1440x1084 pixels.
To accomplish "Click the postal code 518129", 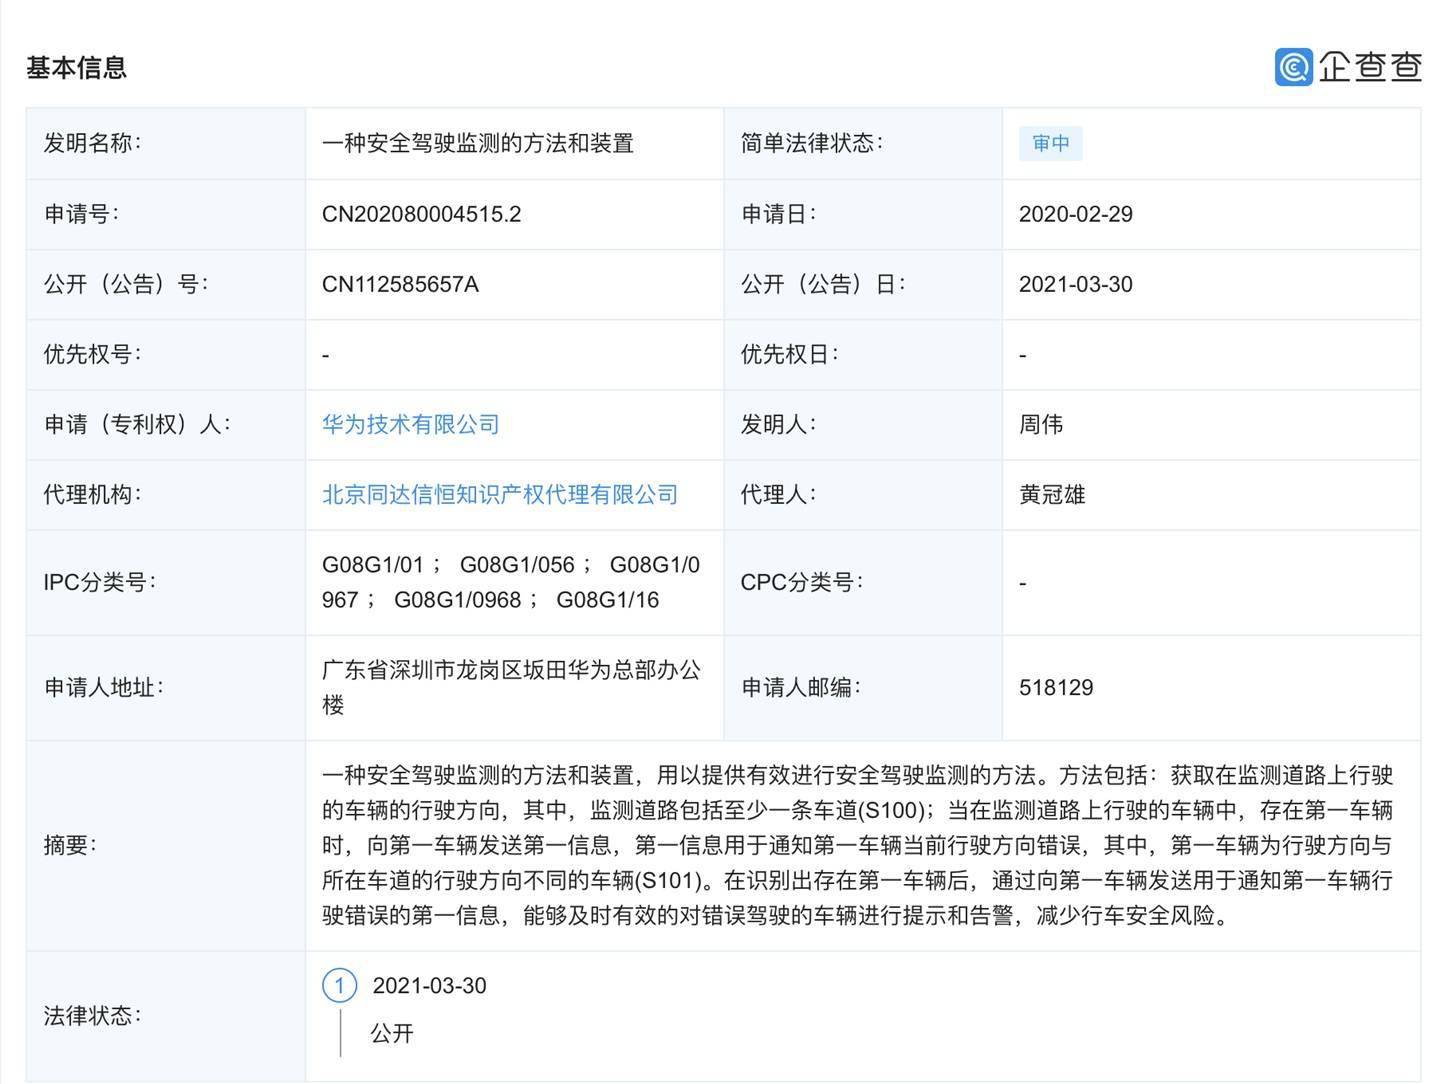I will coord(1055,687).
